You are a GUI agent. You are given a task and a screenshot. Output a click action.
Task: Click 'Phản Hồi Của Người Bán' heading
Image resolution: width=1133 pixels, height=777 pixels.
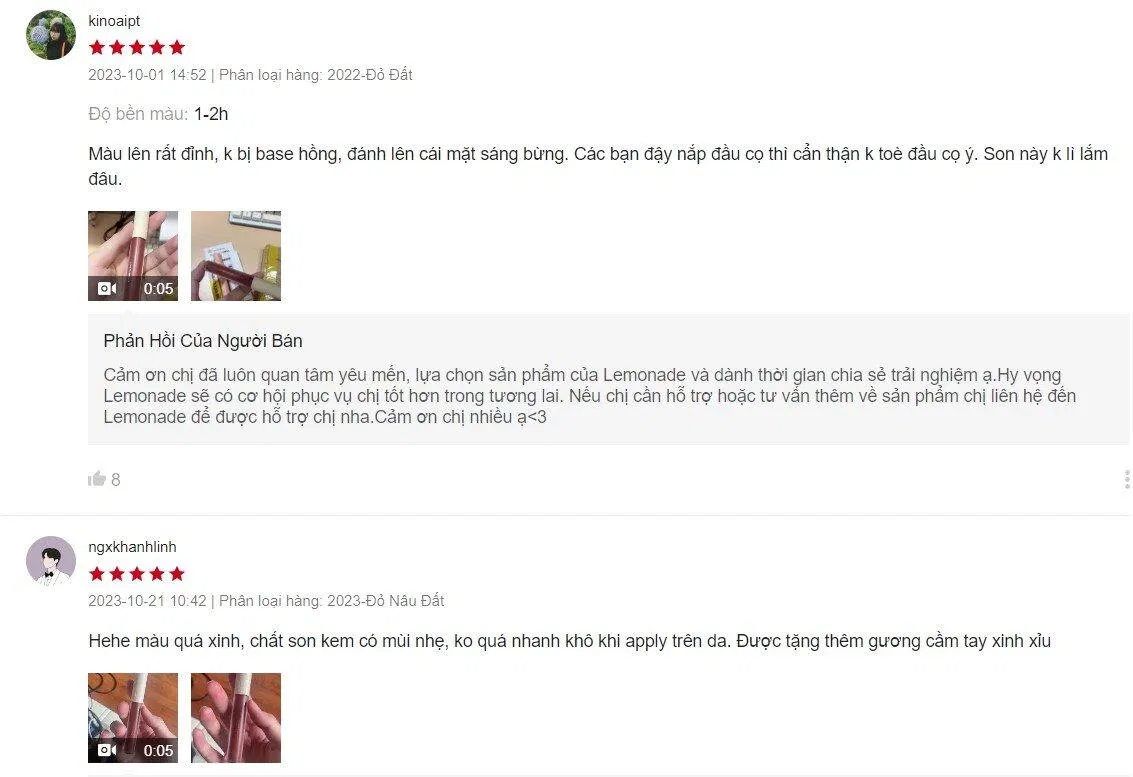[203, 341]
